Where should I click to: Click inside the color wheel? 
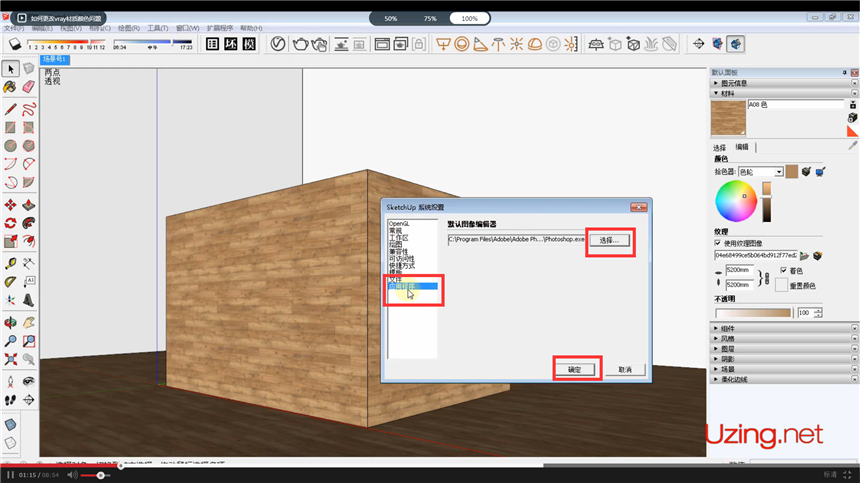tap(735, 203)
